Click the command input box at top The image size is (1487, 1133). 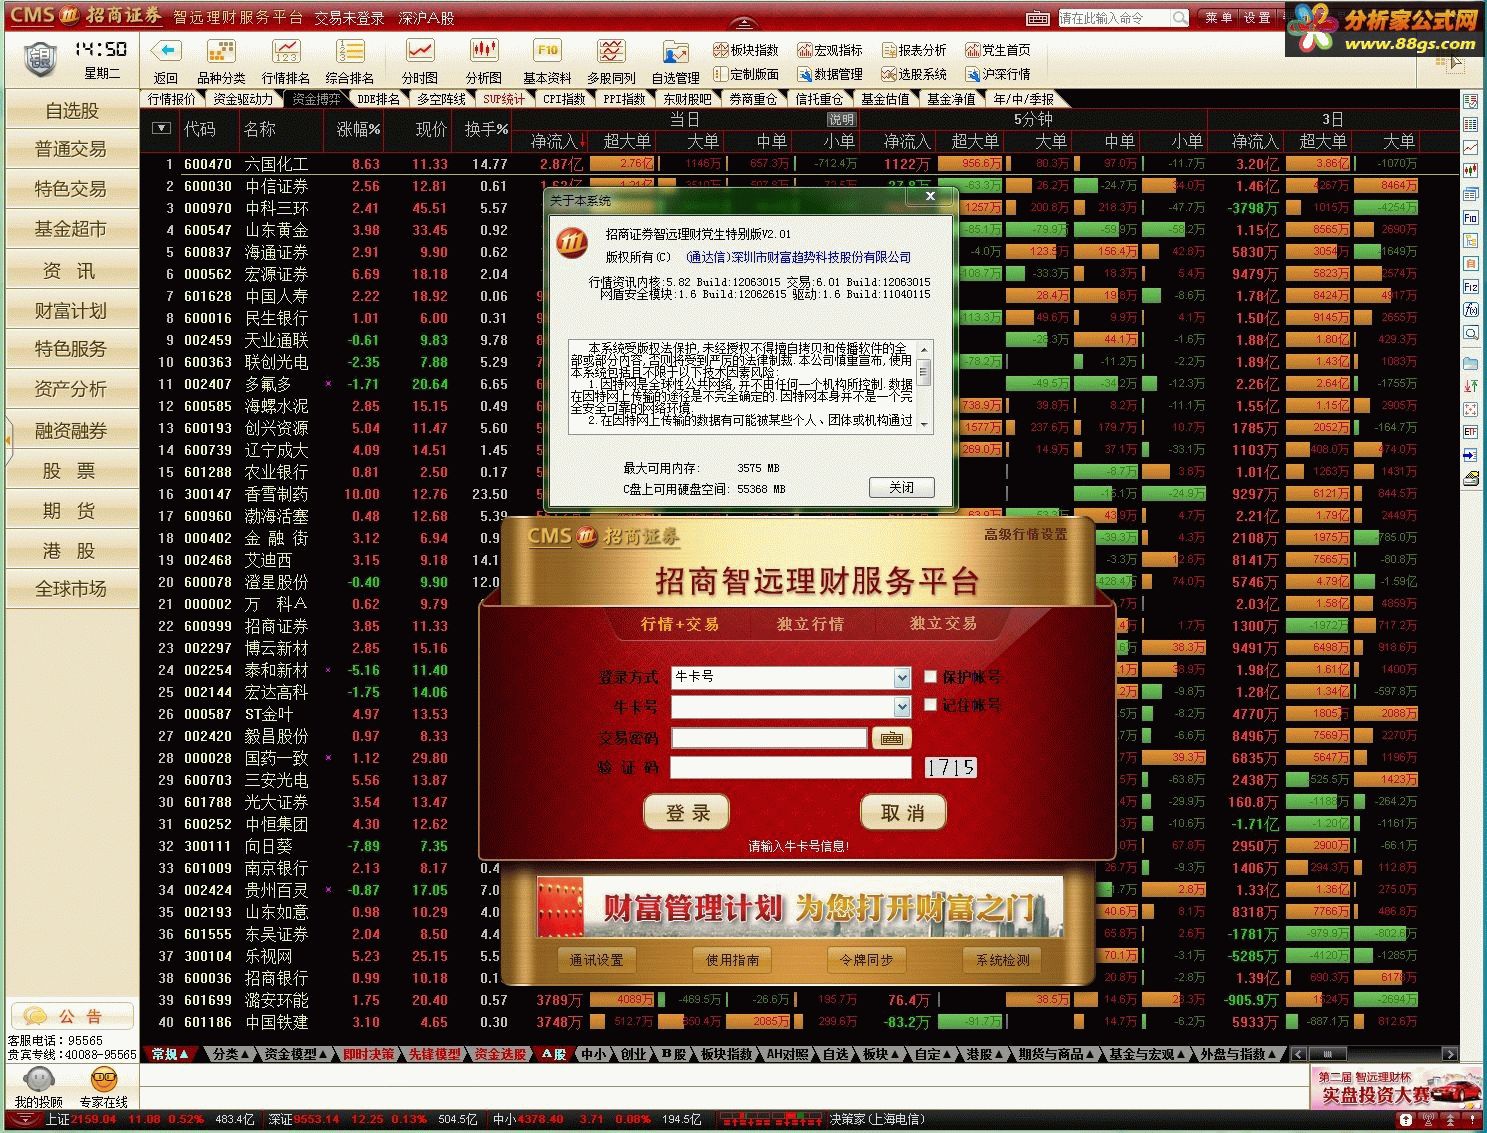pyautogui.click(x=1114, y=18)
